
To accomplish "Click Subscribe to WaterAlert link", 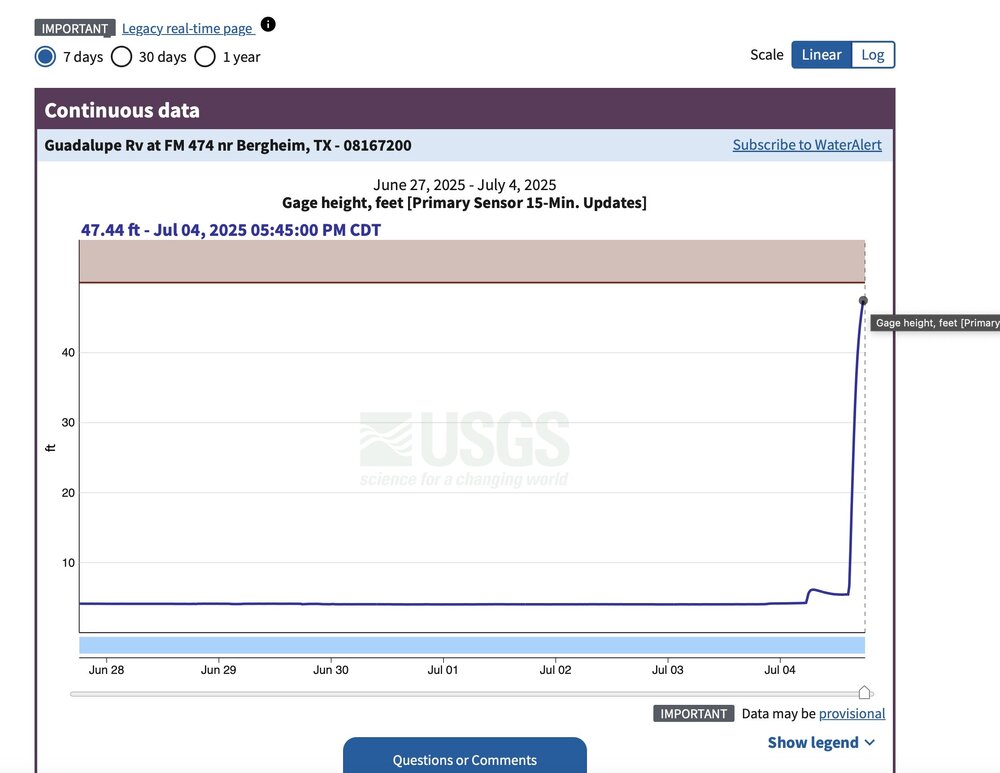I will click(807, 145).
